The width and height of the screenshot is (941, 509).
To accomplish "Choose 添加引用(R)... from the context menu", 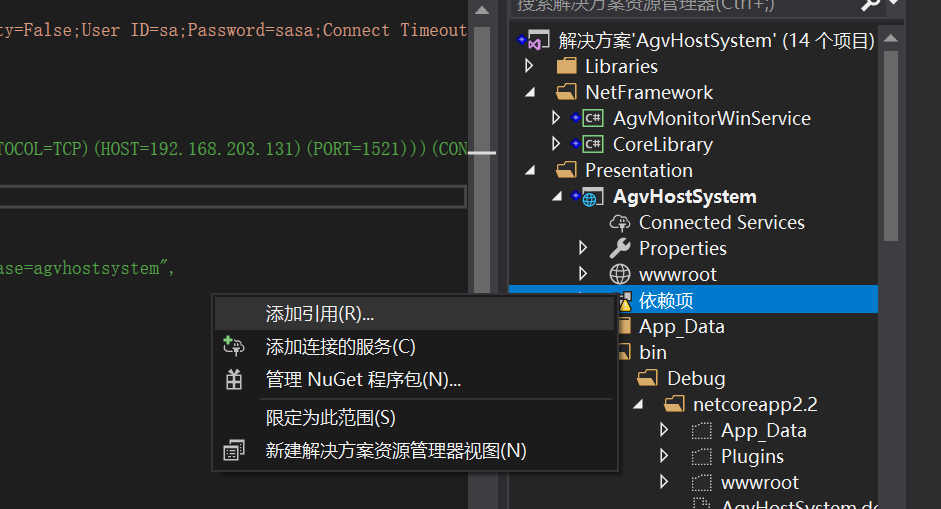I will pos(414,314).
